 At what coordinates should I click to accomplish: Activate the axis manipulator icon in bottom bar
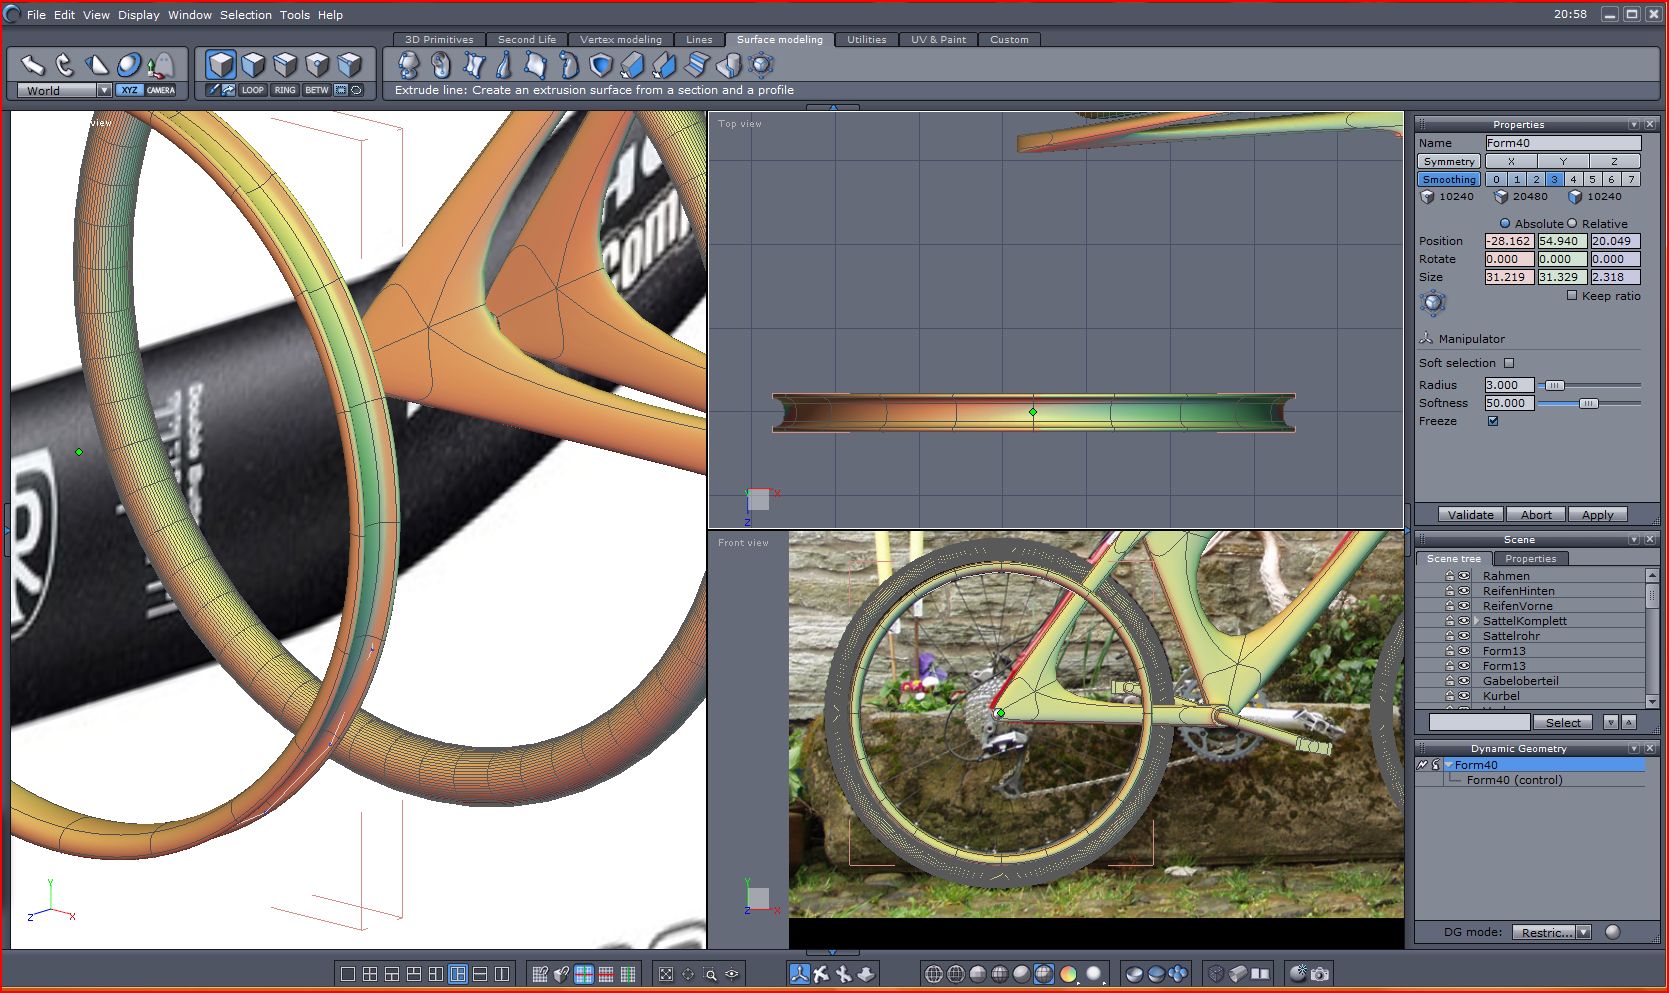click(799, 973)
